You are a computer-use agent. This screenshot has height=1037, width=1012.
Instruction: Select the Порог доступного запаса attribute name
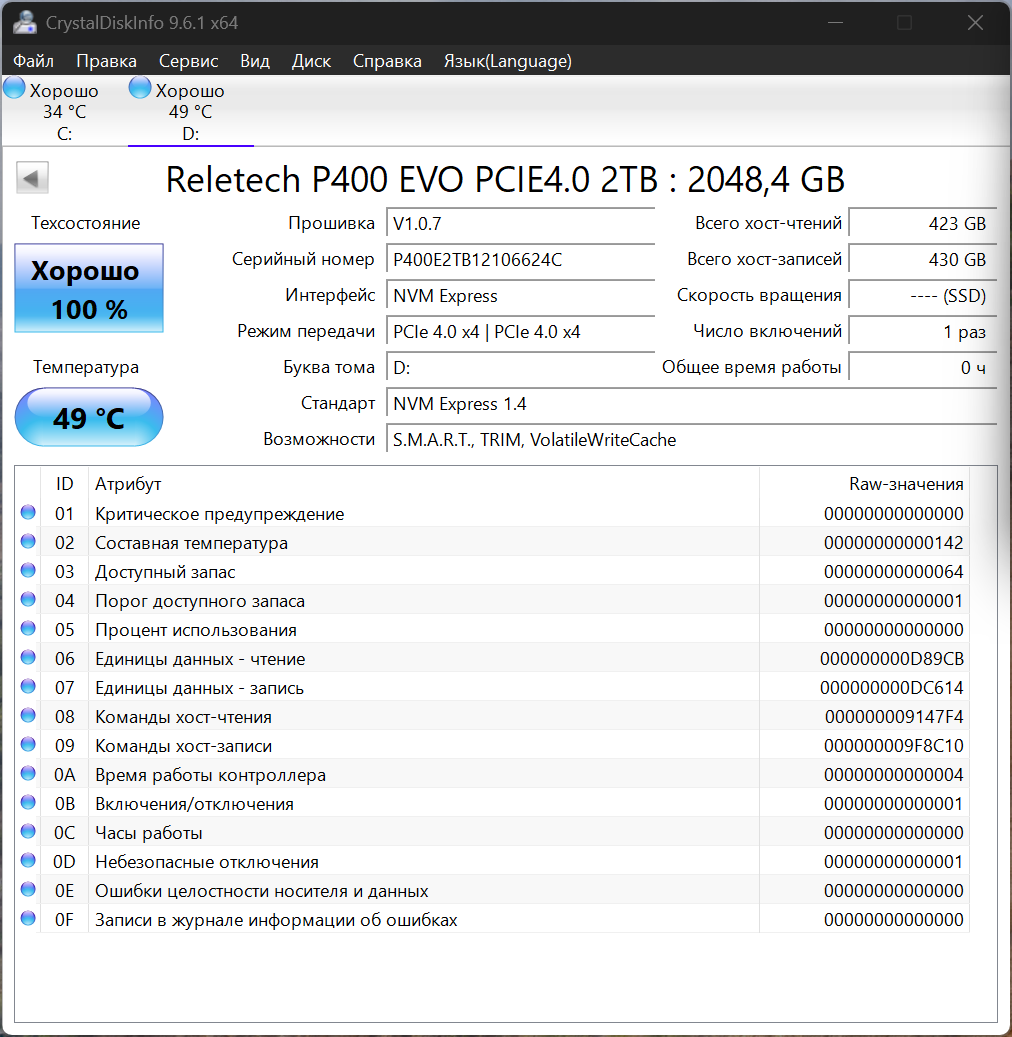click(200, 601)
